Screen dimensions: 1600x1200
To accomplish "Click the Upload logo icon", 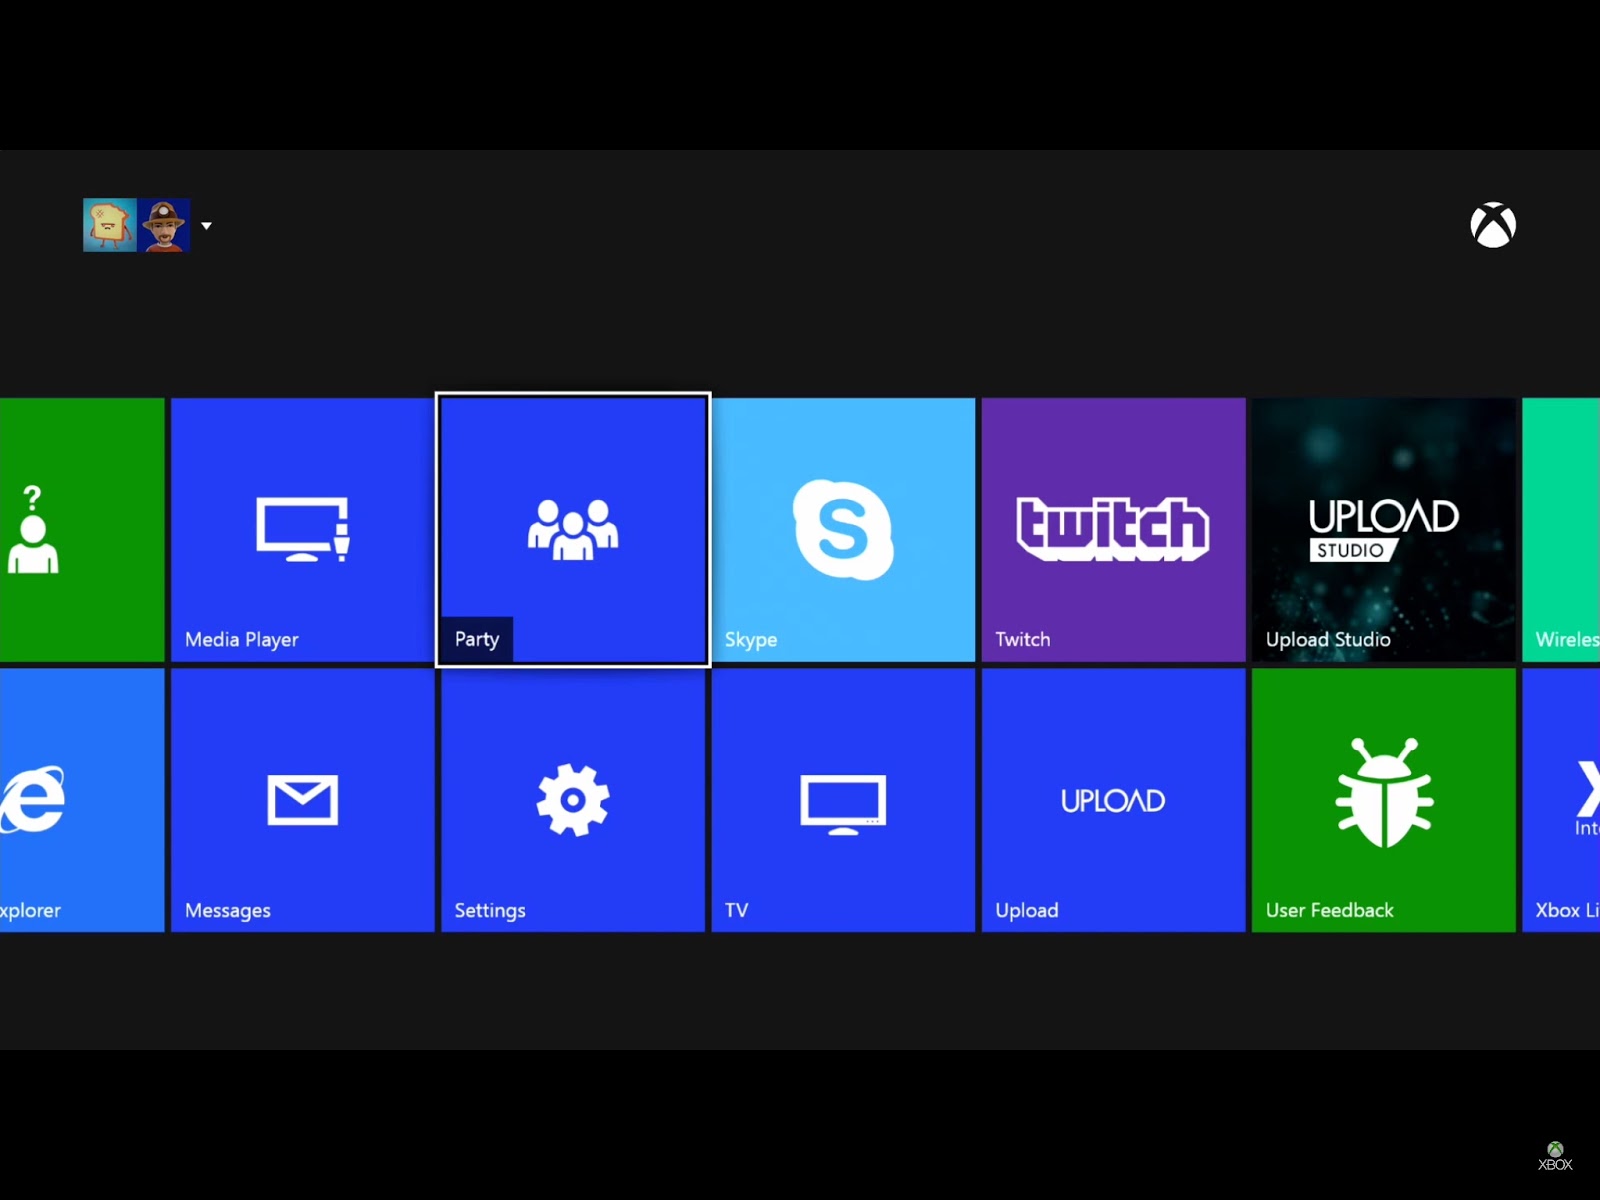I will (1113, 801).
